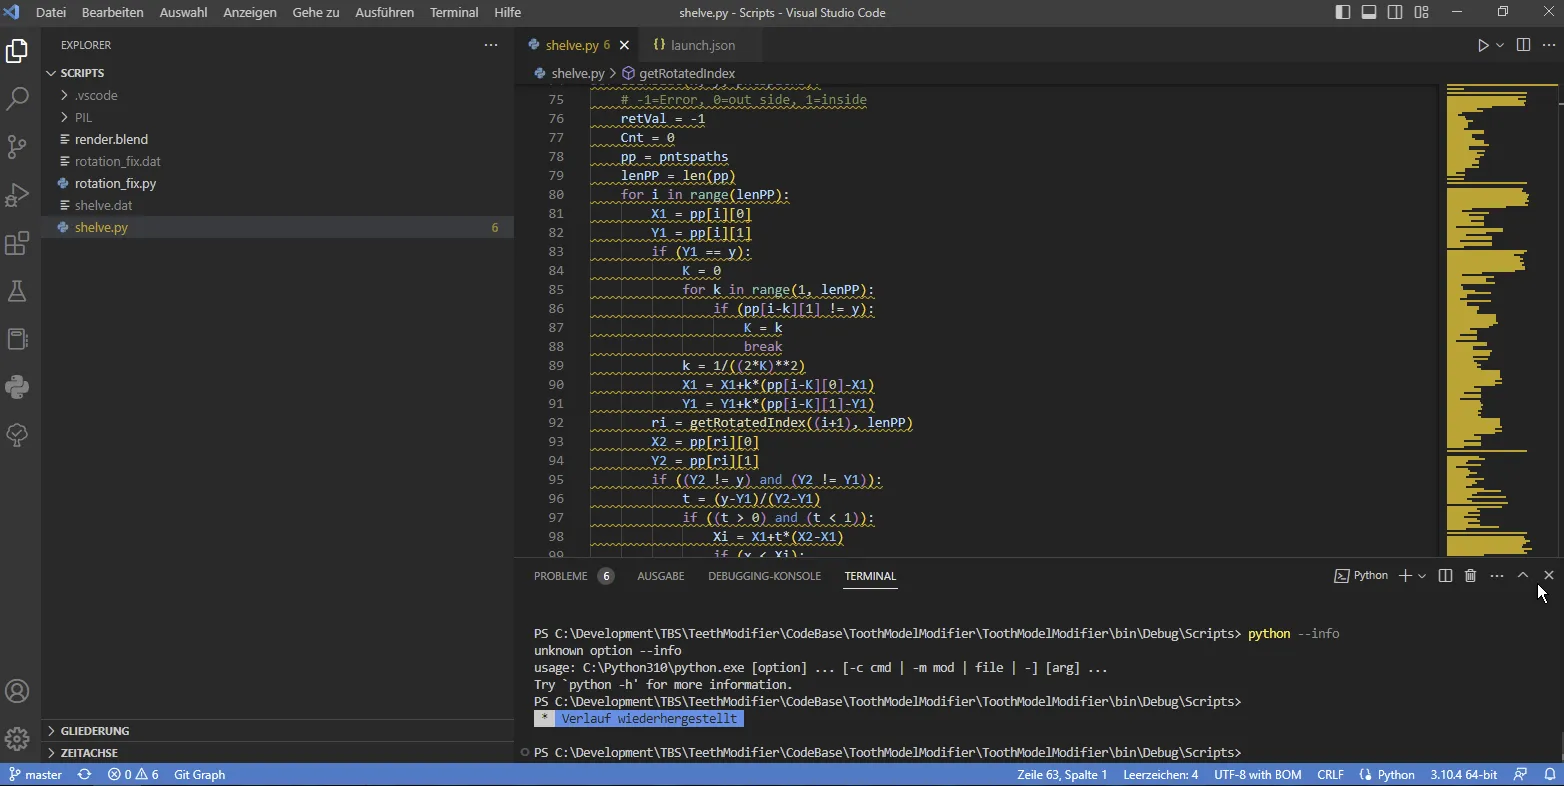The image size is (1564, 786).
Task: Open editor More Actions ellipsis
Action: tap(1549, 45)
